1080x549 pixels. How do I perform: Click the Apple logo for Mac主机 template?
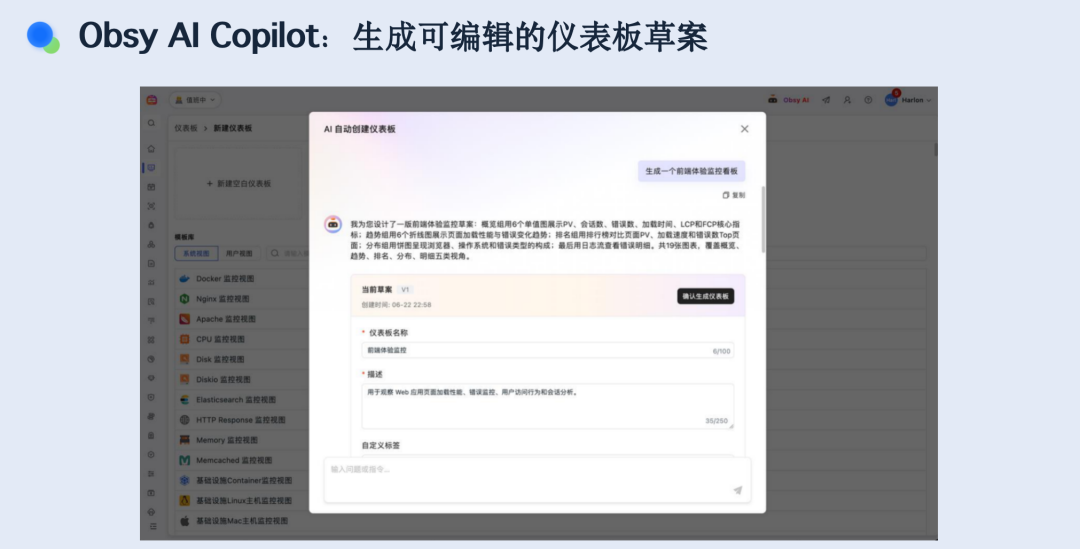pos(185,521)
